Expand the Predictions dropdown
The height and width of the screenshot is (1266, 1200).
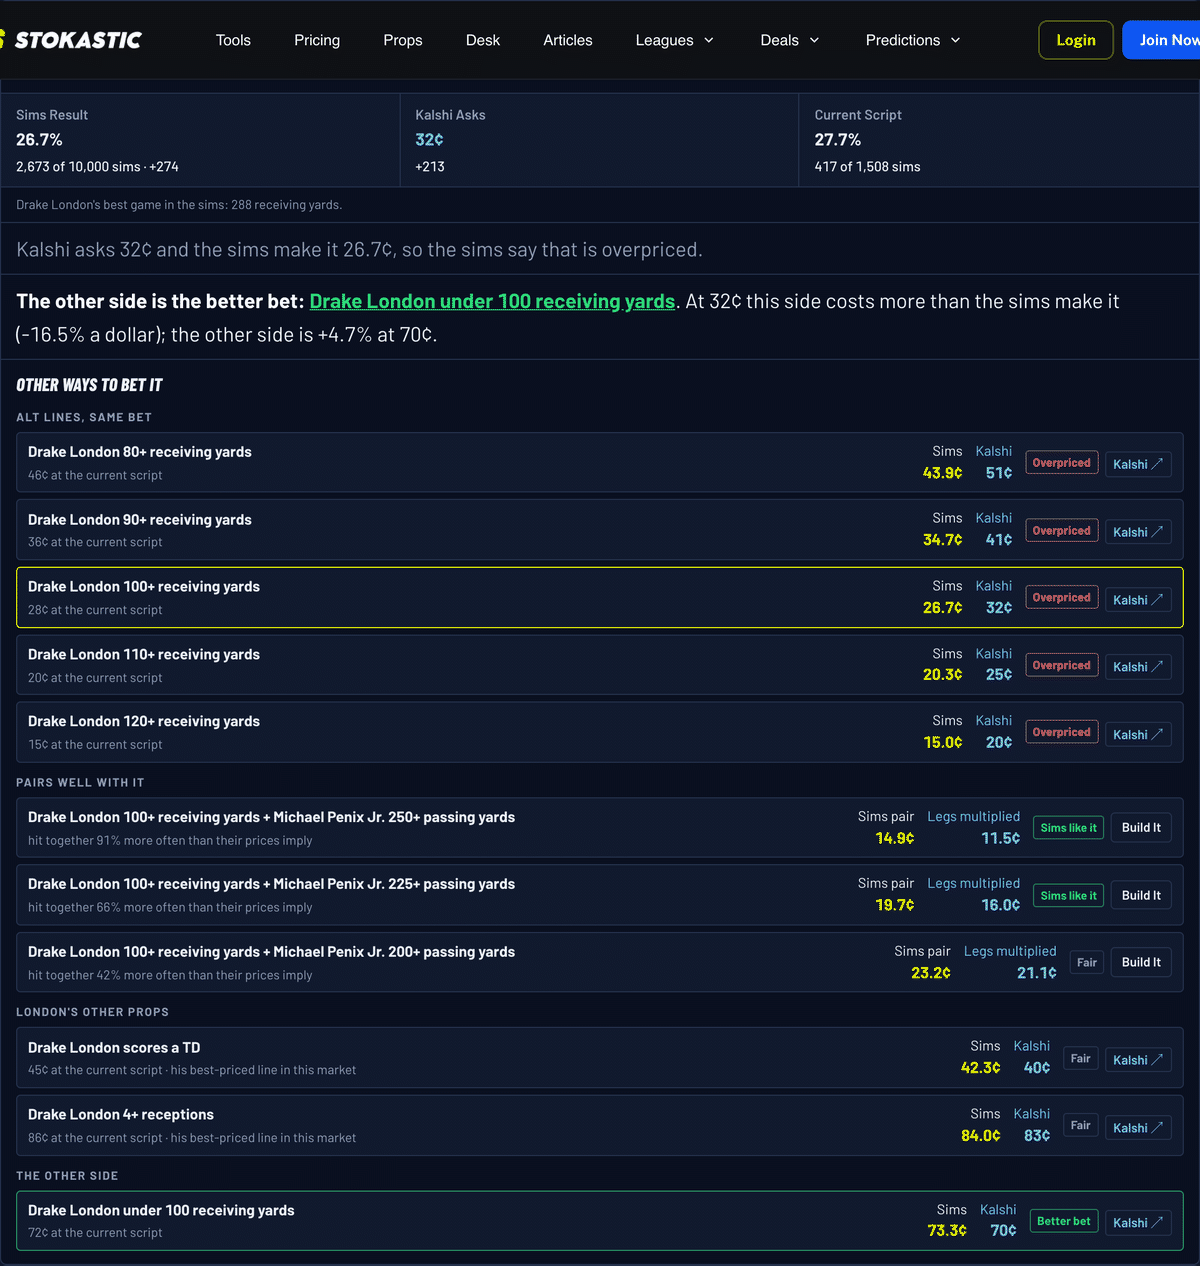pyautogui.click(x=913, y=40)
